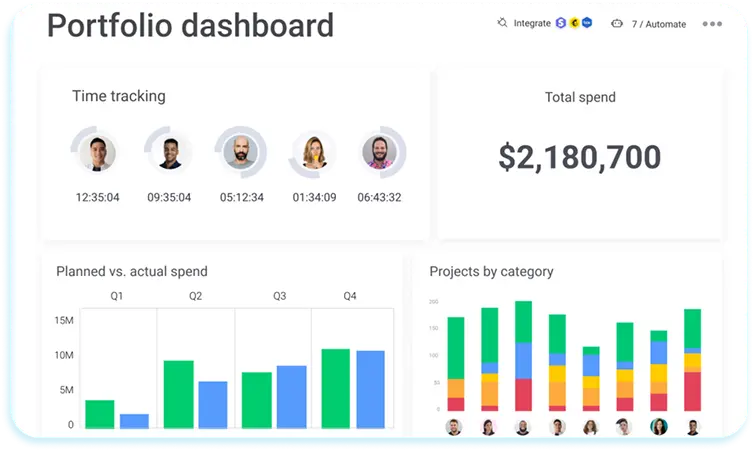Viewport: 754px width, 451px height.
Task: Click the last avatar under Projects by category
Action: pyautogui.click(x=692, y=427)
